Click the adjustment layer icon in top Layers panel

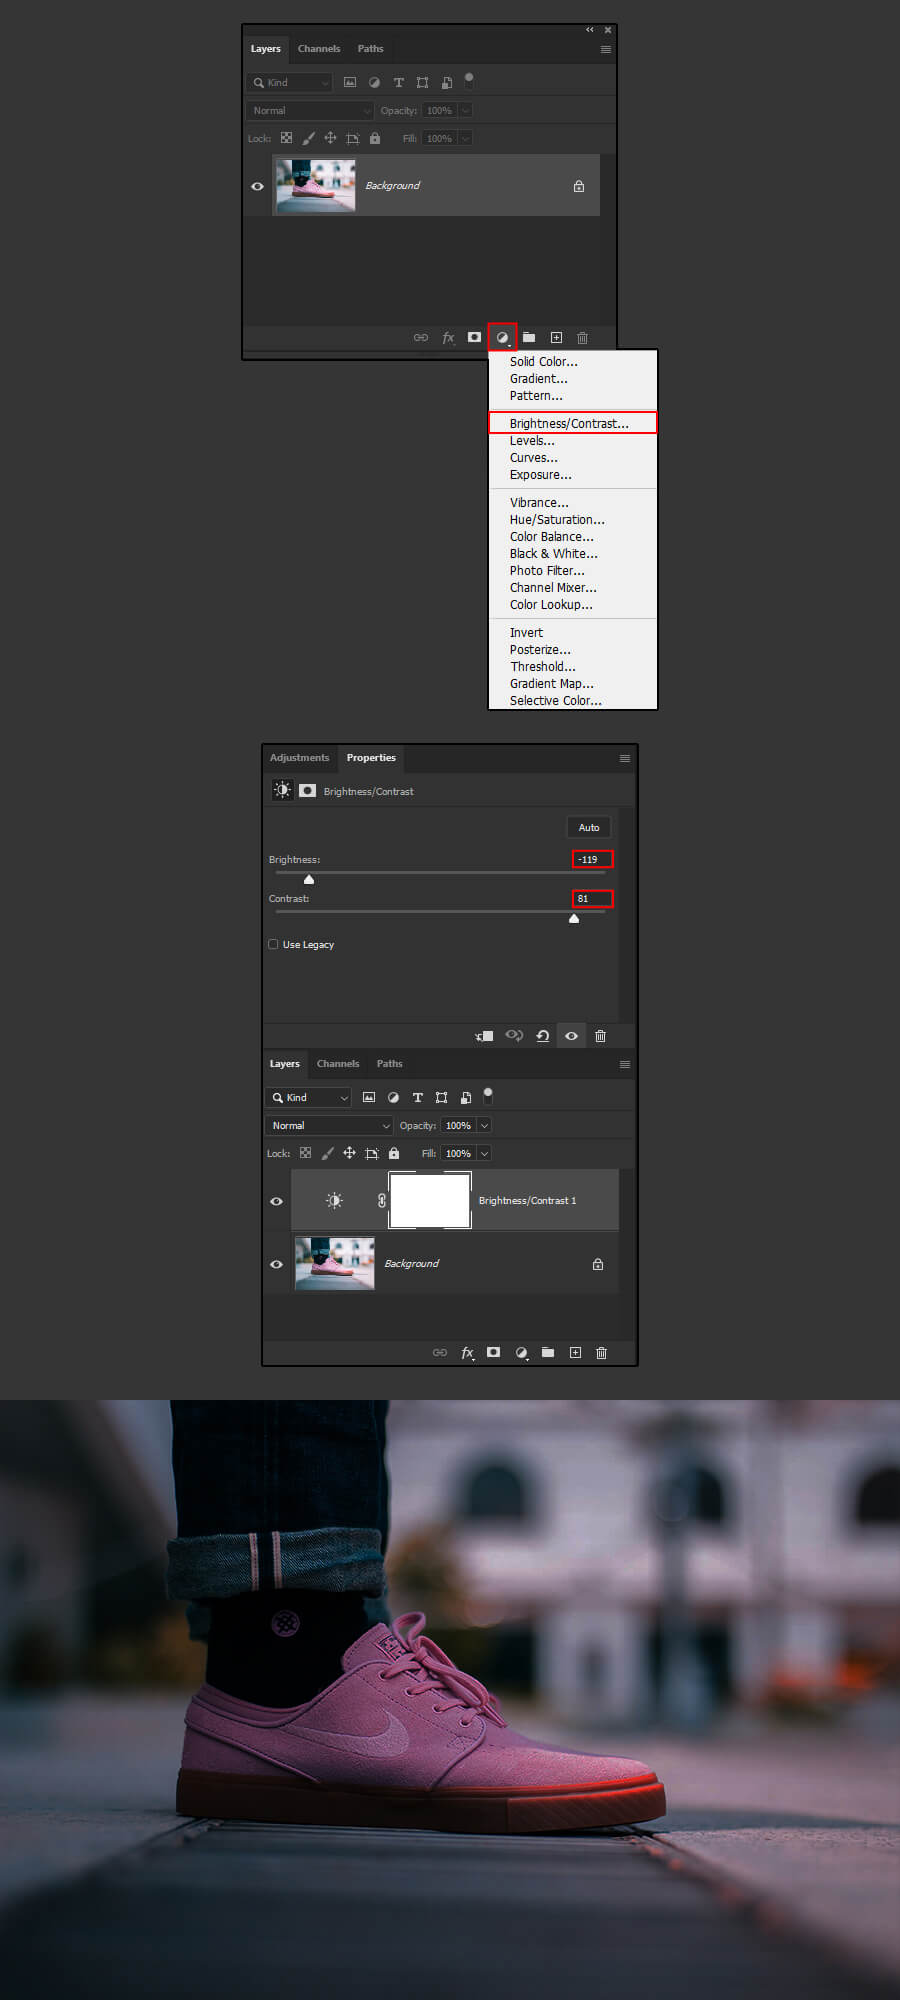click(x=502, y=337)
